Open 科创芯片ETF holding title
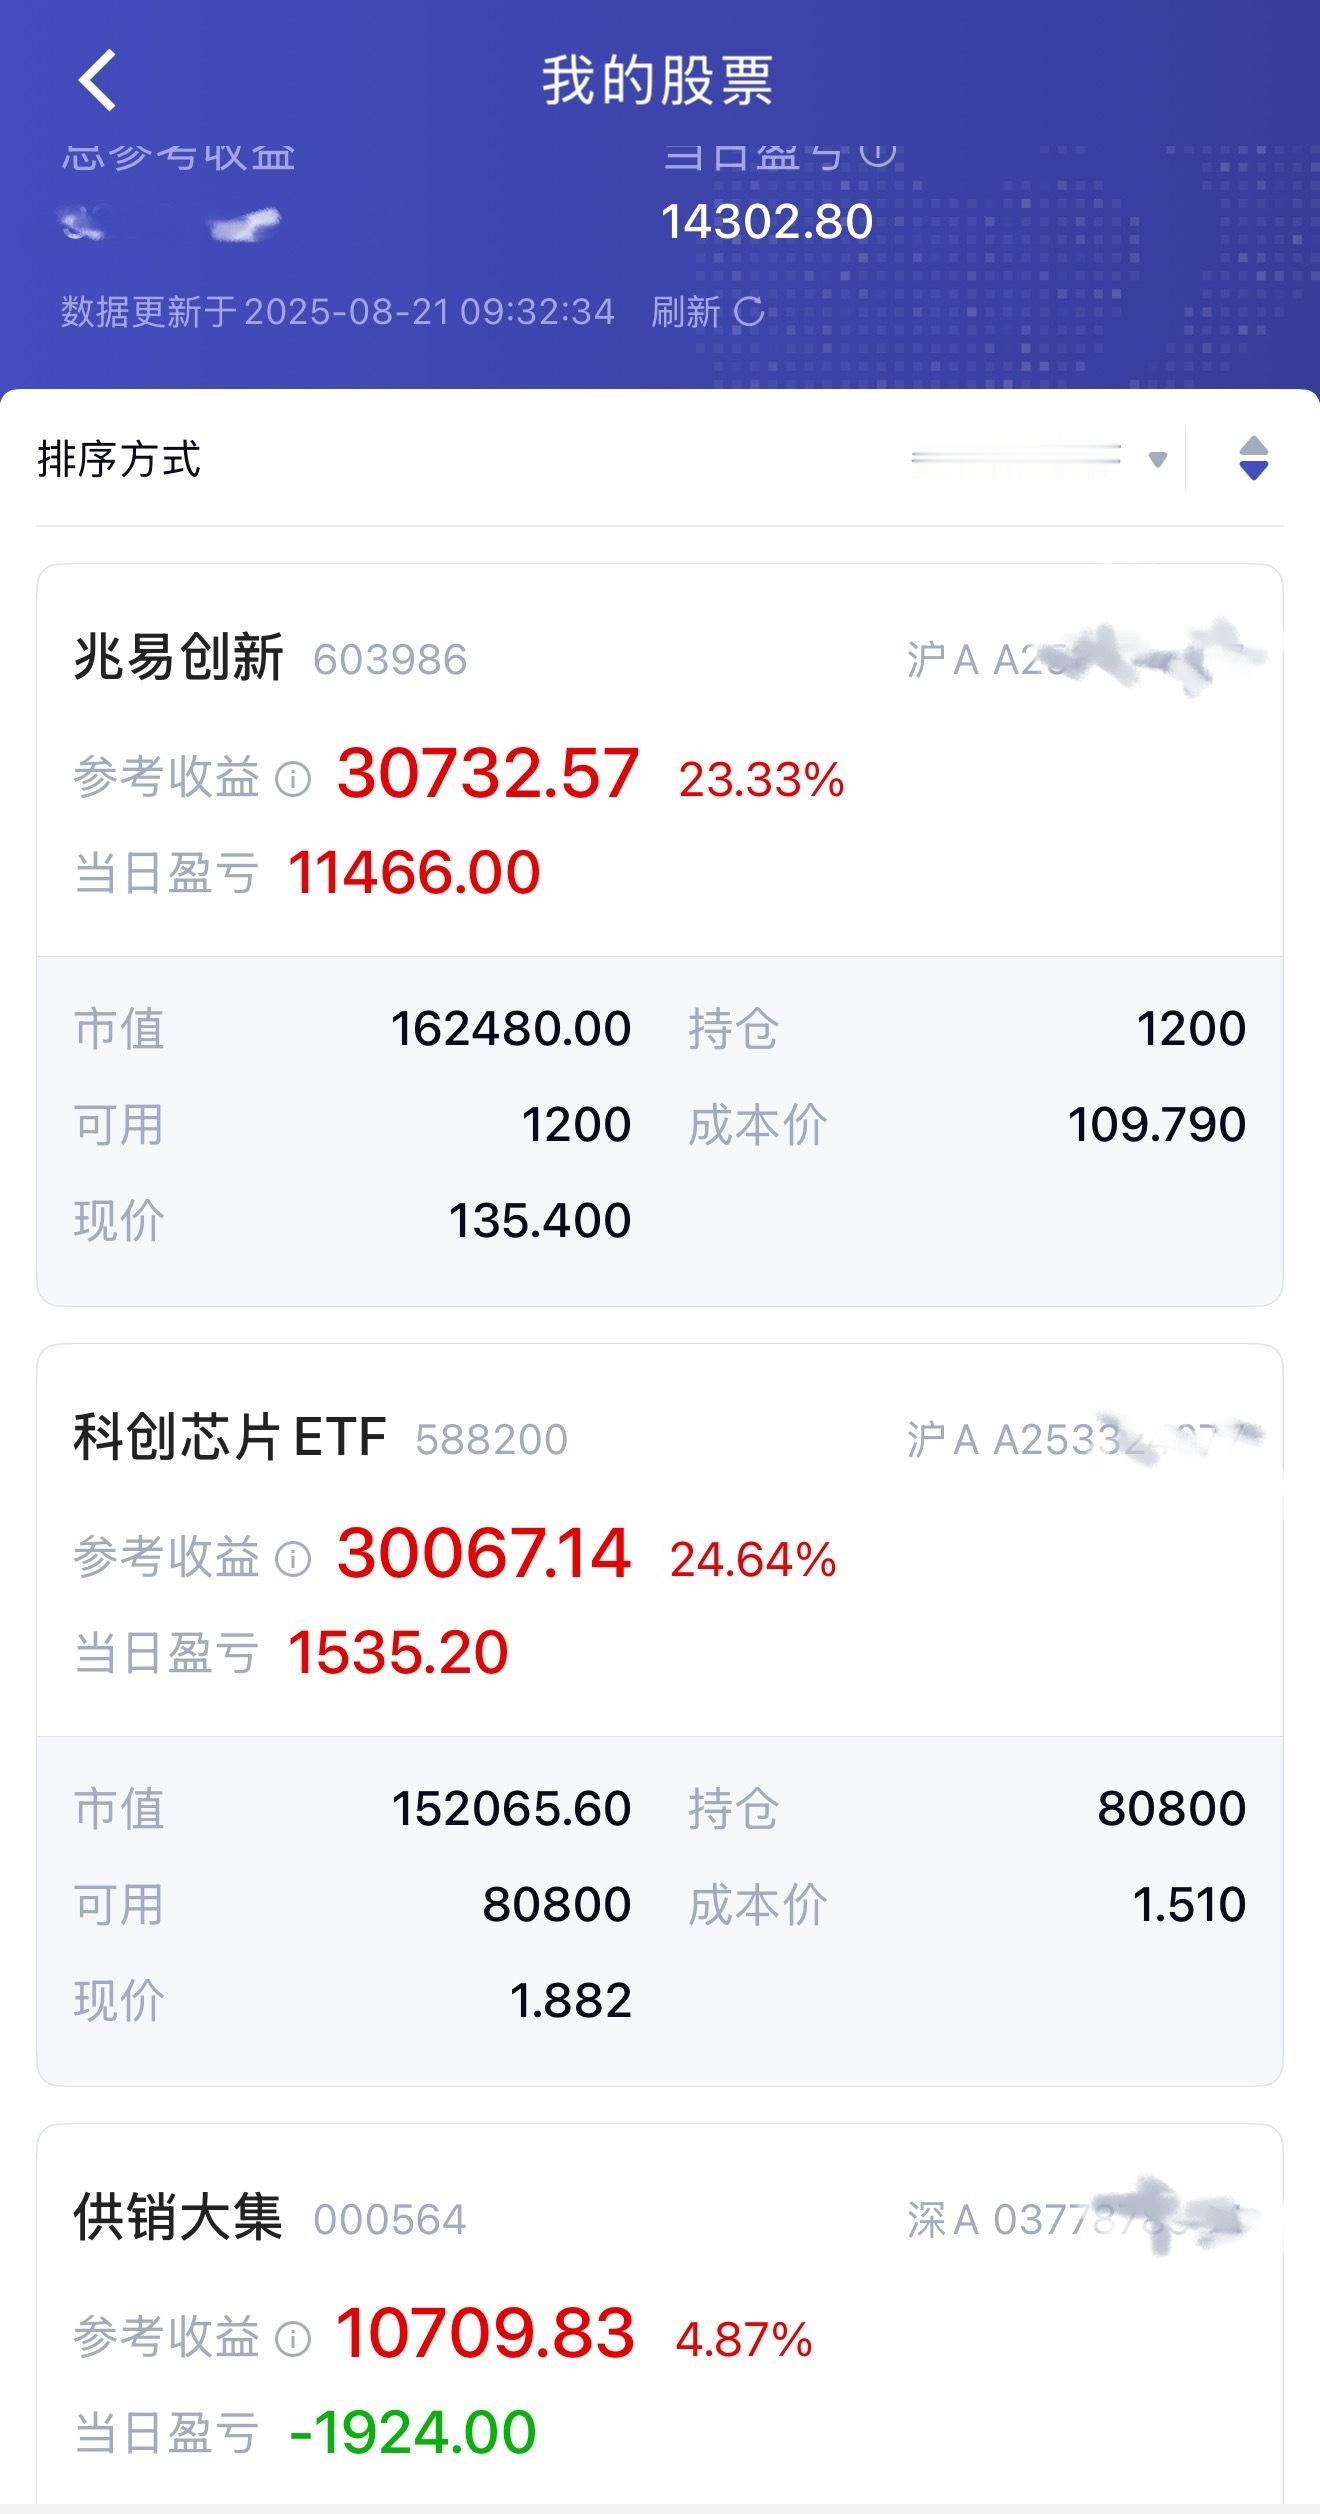The height and width of the screenshot is (2514, 1320). (x=230, y=1438)
